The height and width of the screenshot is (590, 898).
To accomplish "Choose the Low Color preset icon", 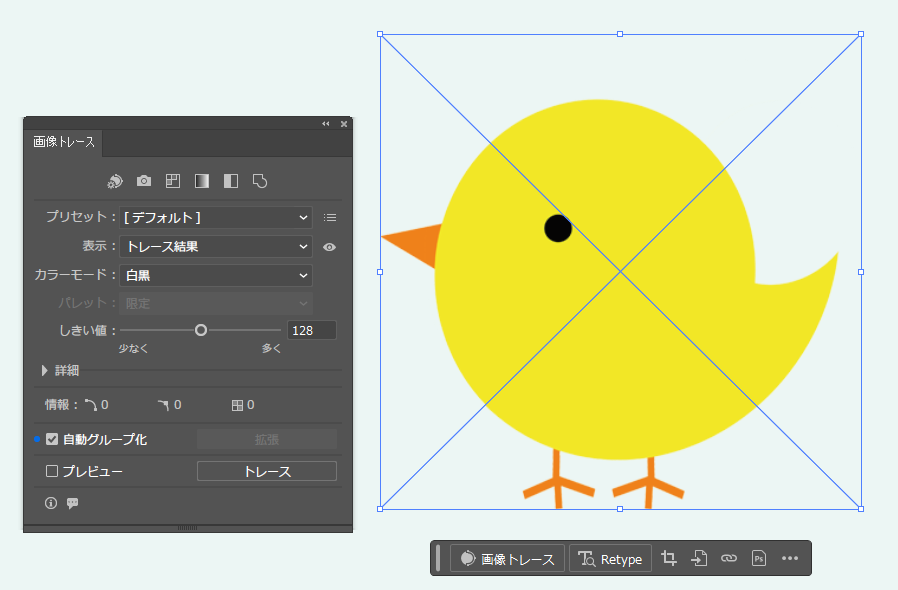I will pos(173,181).
